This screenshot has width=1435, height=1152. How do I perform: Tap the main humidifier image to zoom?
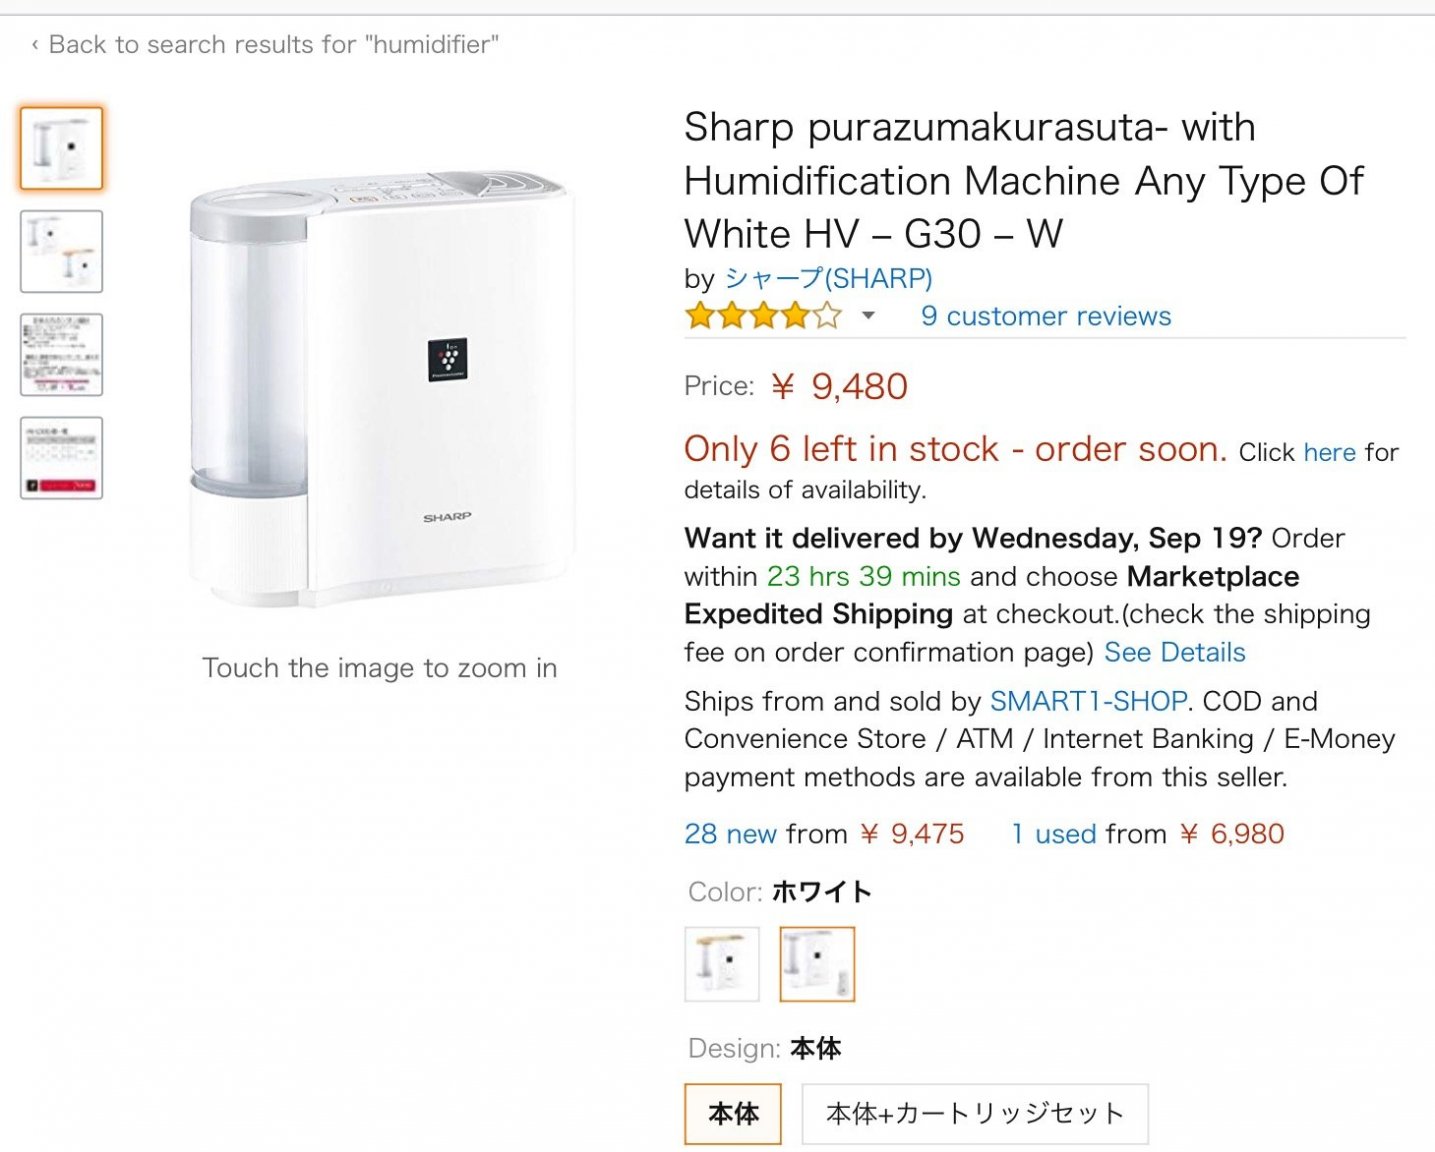(381, 388)
